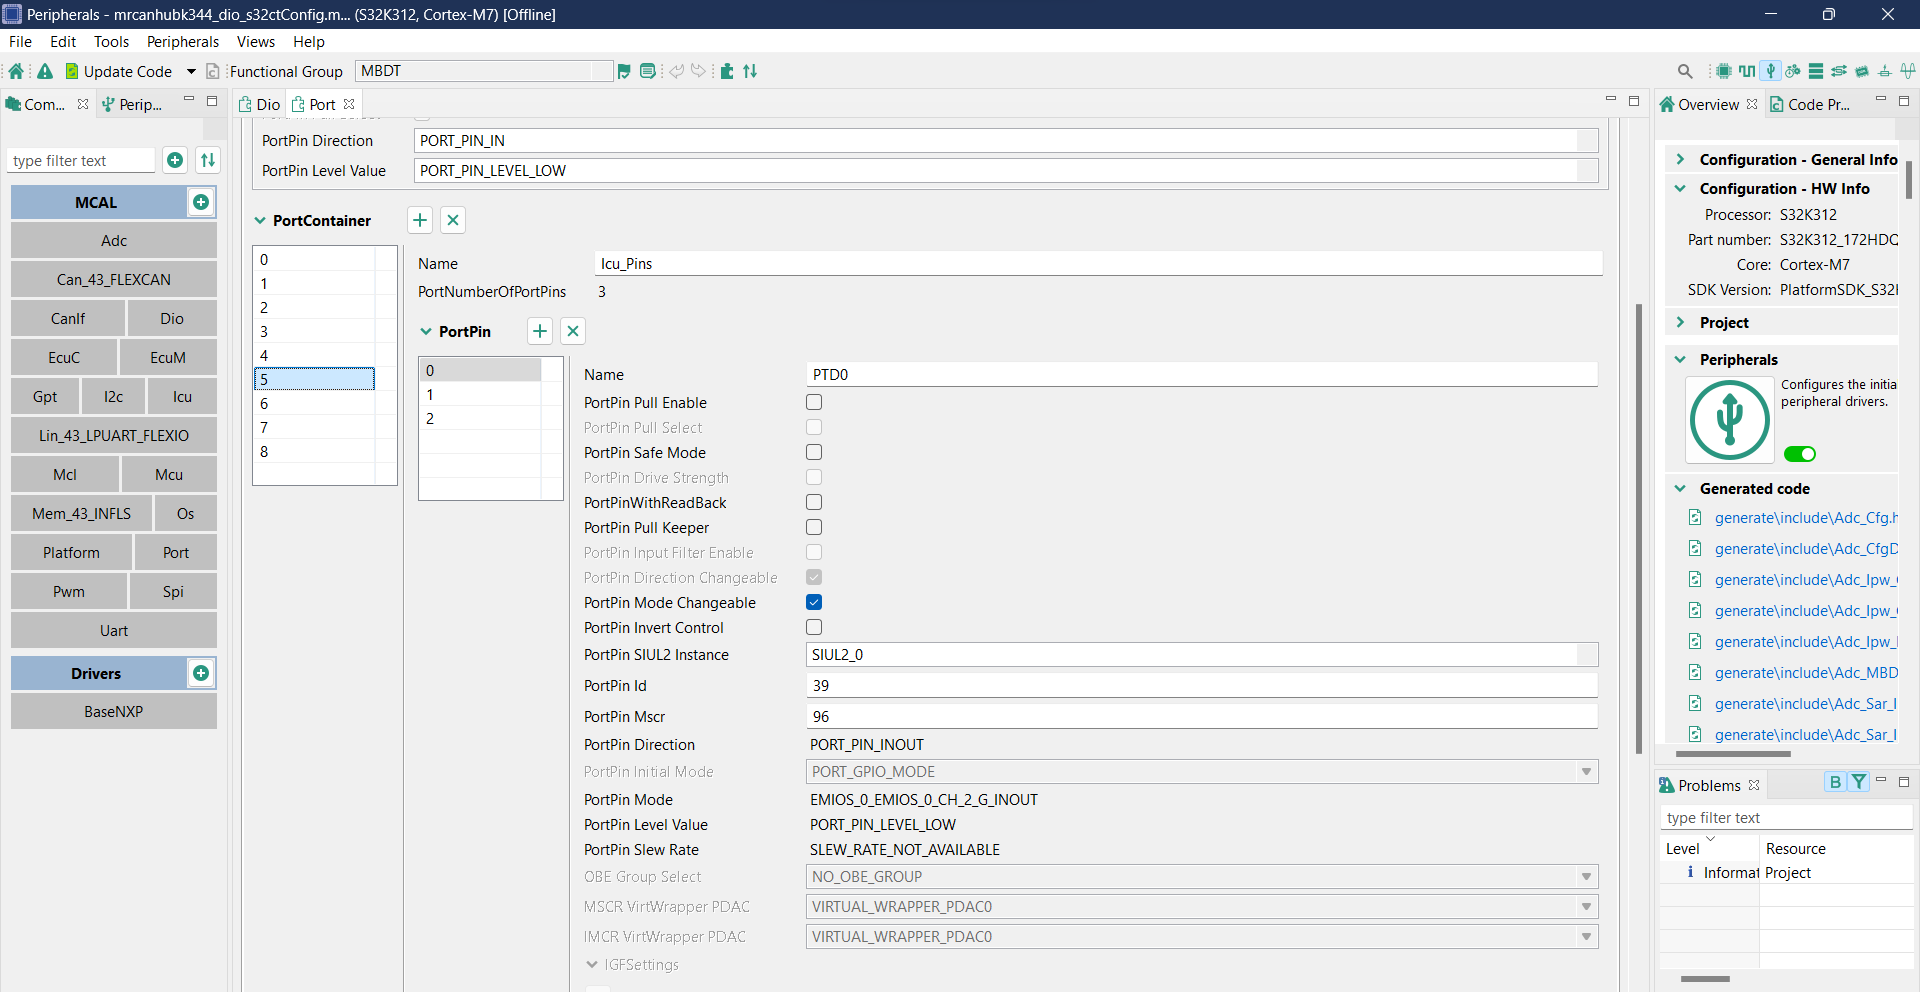Image resolution: width=1920 pixels, height=992 pixels.
Task: Check the PortPin Pull Enable checkbox
Action: [814, 402]
